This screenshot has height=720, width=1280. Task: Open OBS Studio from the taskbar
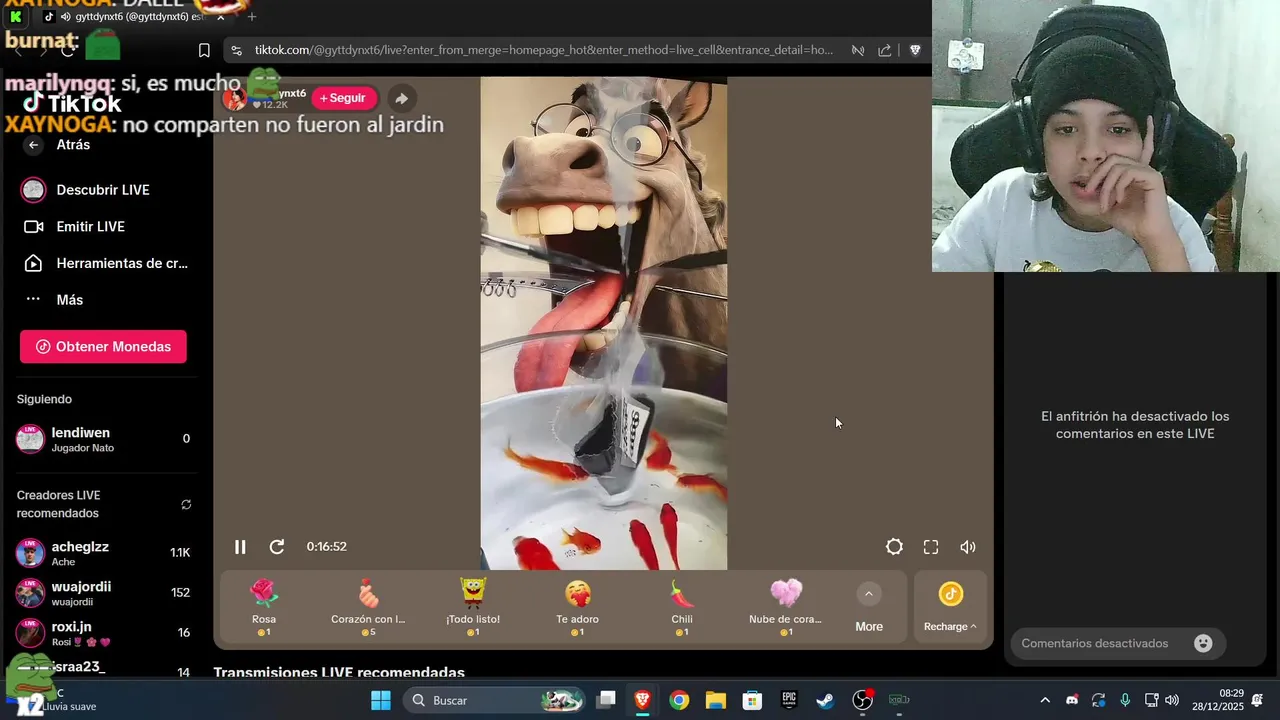pyautogui.click(x=862, y=700)
